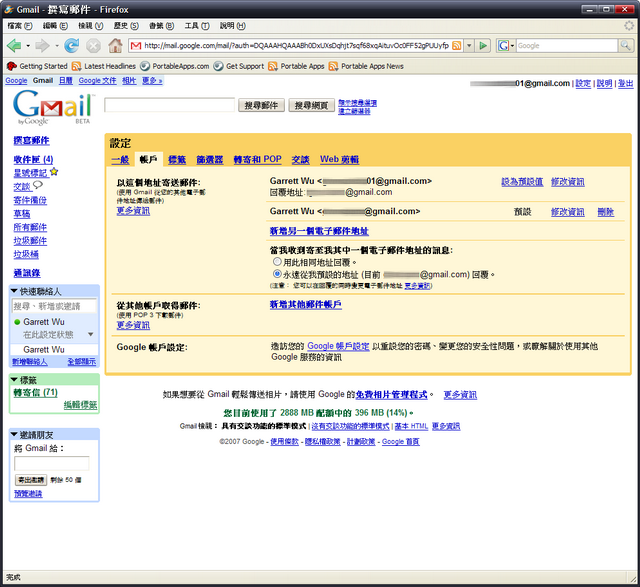The height and width of the screenshot is (587, 640).
Task: Collapse the 標籤 panel
Action: pos(14,380)
